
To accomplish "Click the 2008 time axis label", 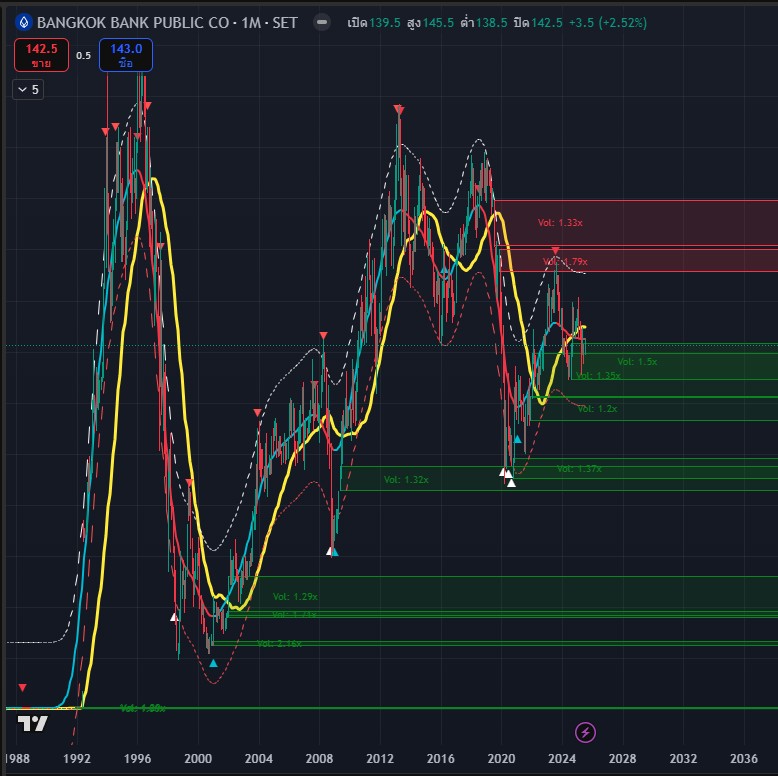I will pos(319,759).
